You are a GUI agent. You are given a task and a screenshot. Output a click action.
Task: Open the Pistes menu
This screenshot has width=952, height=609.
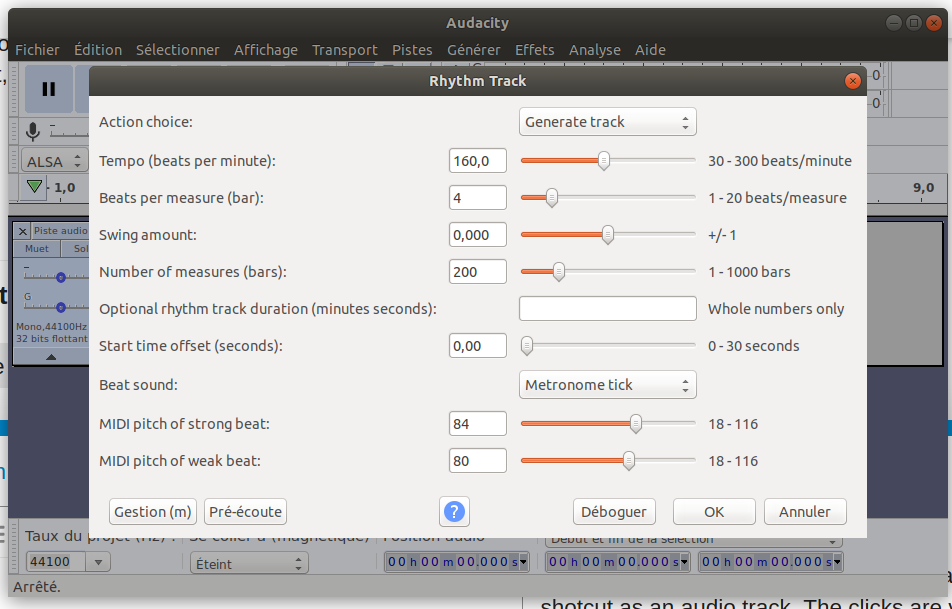tap(412, 50)
